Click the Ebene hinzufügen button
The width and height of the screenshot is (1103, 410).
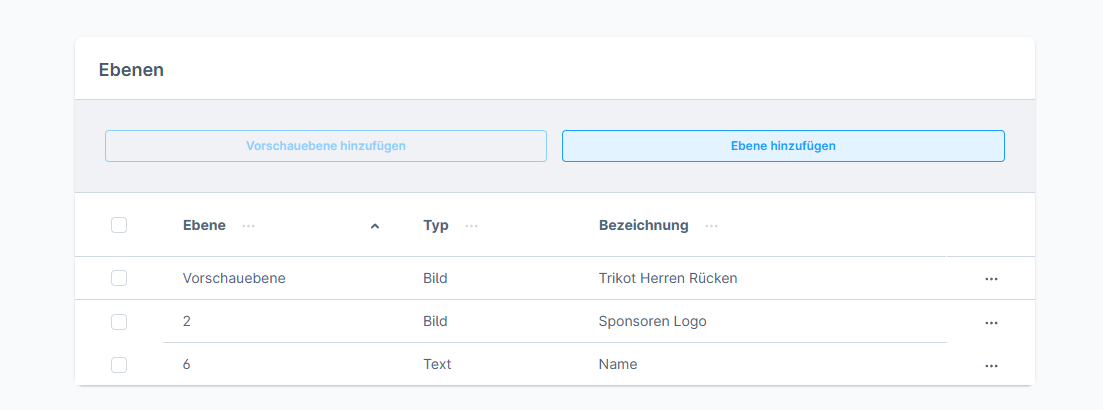(x=783, y=146)
